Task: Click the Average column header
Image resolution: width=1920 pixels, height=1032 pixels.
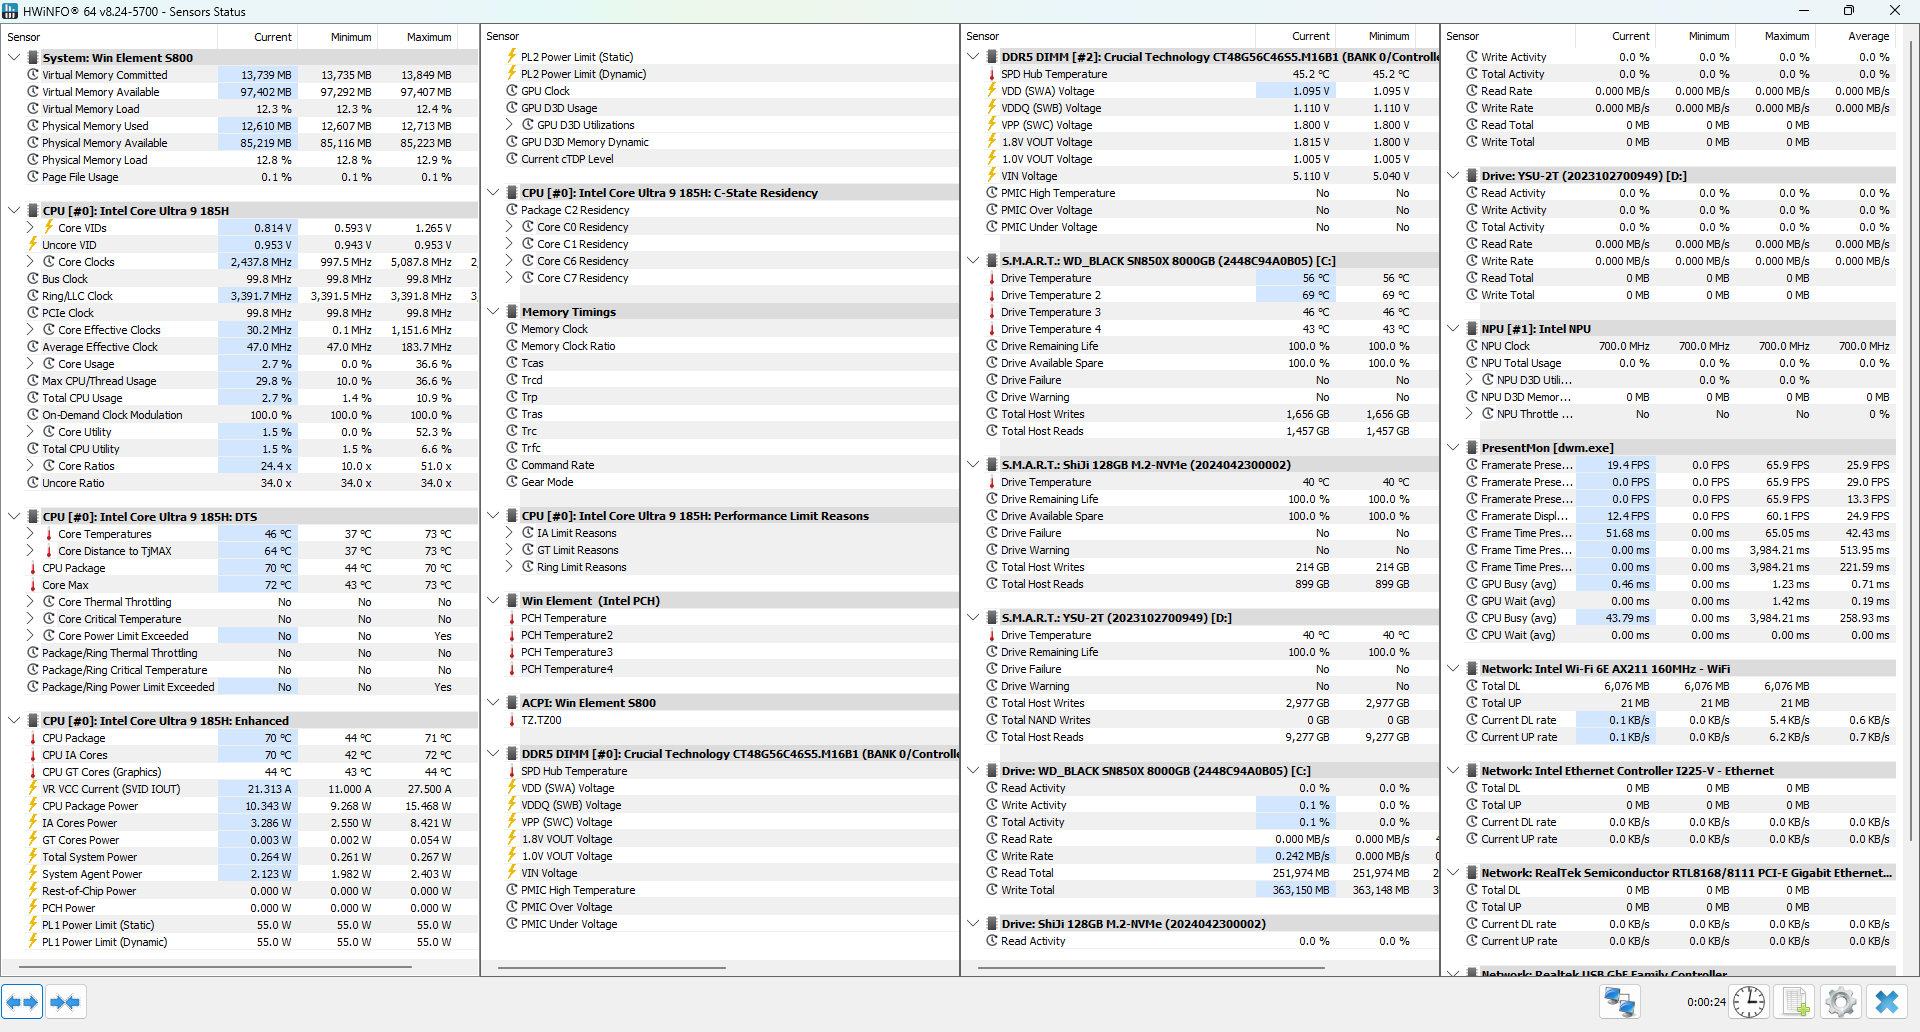Action: [1867, 36]
